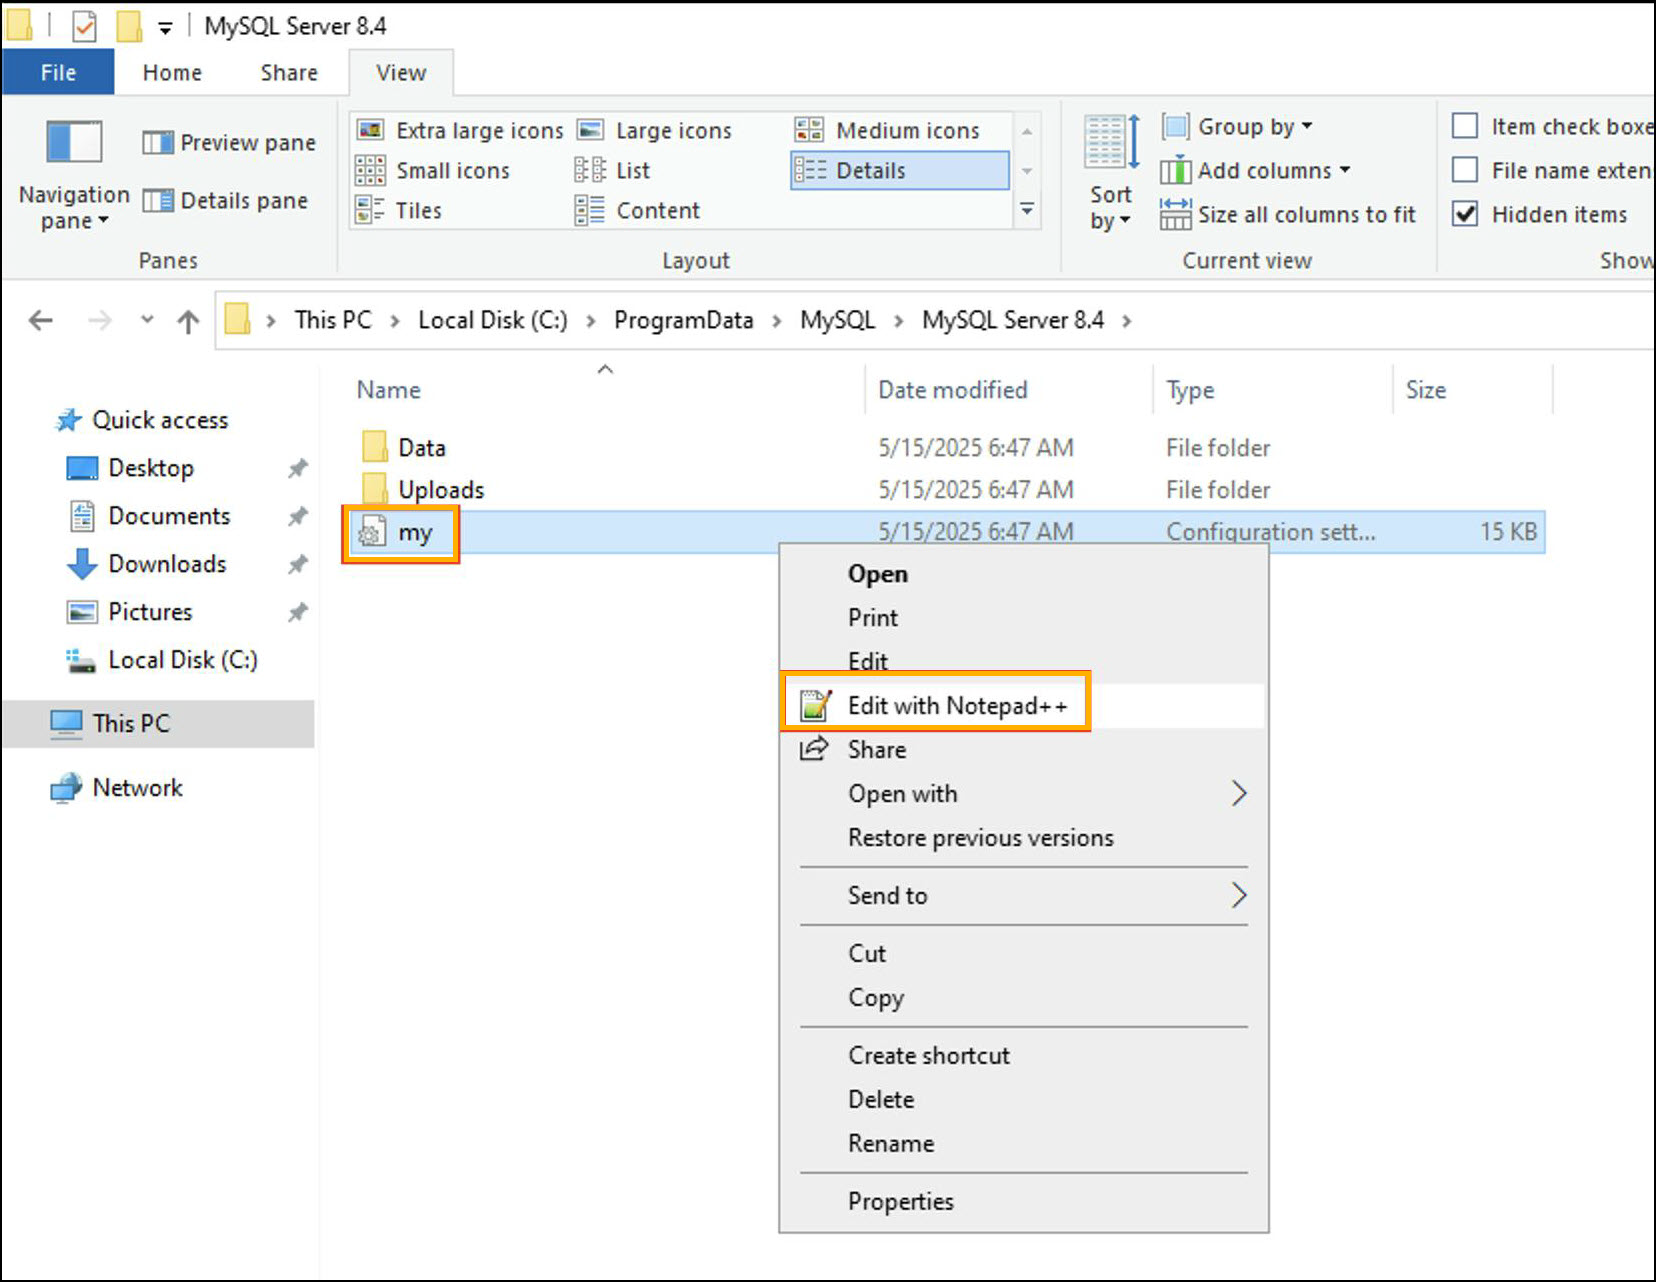The width and height of the screenshot is (1656, 1282).
Task: Switch to the Home ribbon tab
Action: point(172,73)
